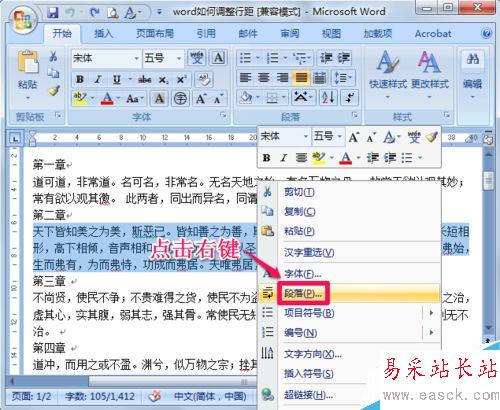500x410 pixels.
Task: Toggle strikethrough abc in ribbon
Action: tap(145, 79)
